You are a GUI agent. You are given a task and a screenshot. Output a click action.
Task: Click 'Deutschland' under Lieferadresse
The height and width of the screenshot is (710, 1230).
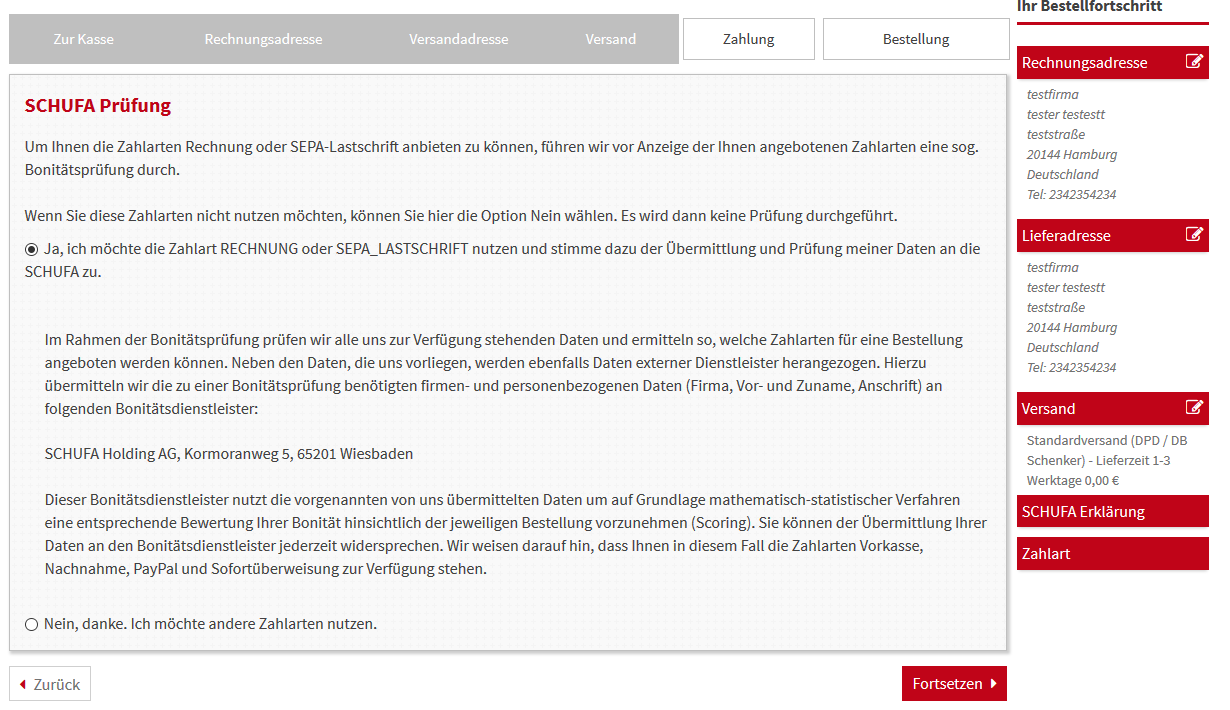tap(1063, 347)
